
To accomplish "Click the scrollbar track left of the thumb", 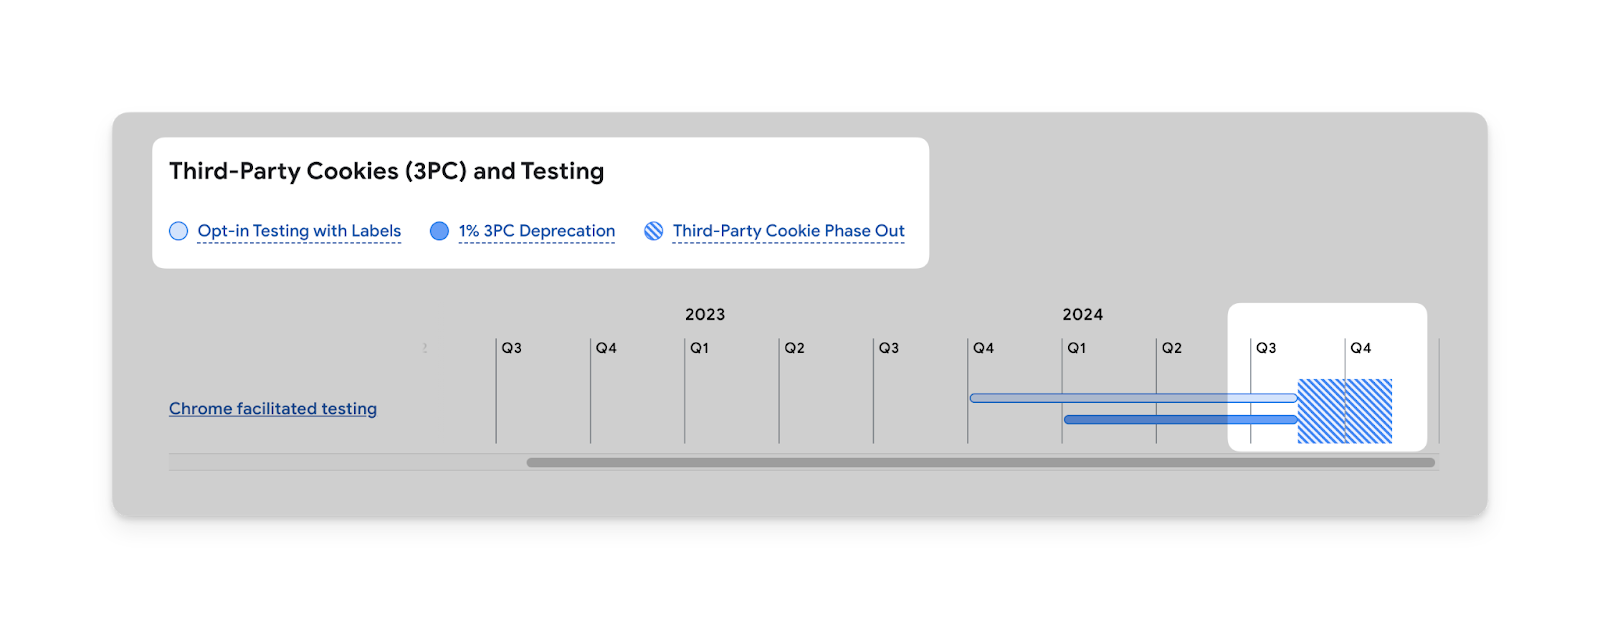I will (x=347, y=462).
